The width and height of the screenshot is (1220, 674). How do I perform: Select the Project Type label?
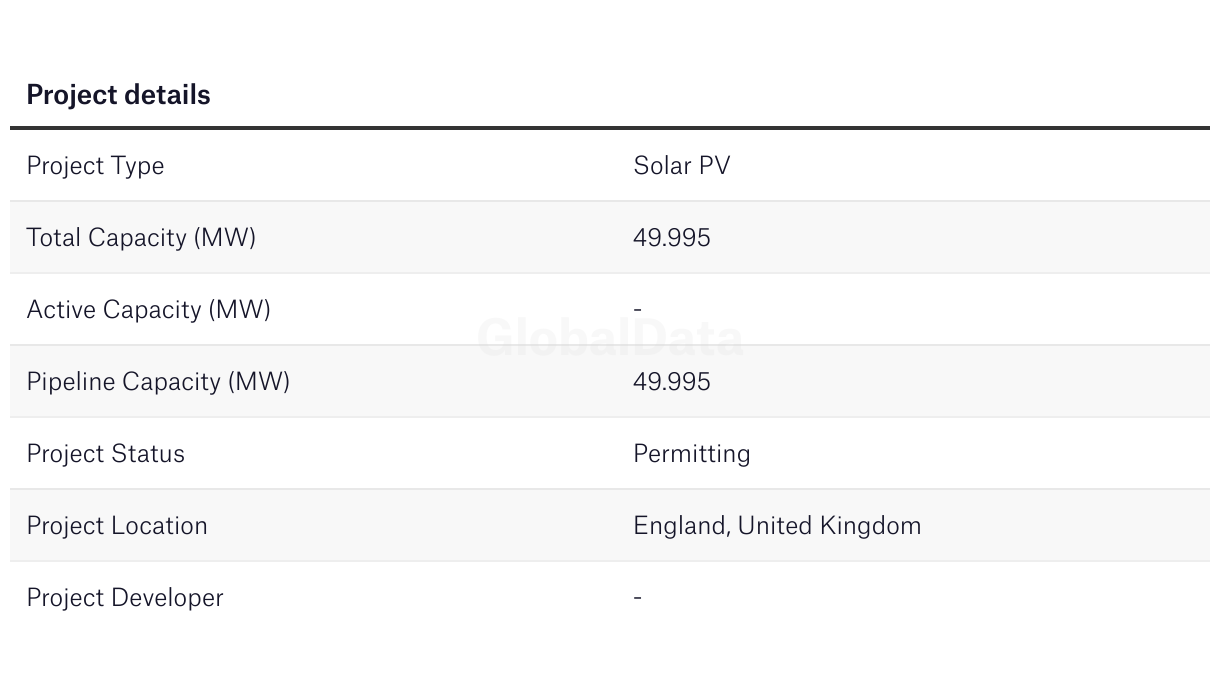[95, 166]
